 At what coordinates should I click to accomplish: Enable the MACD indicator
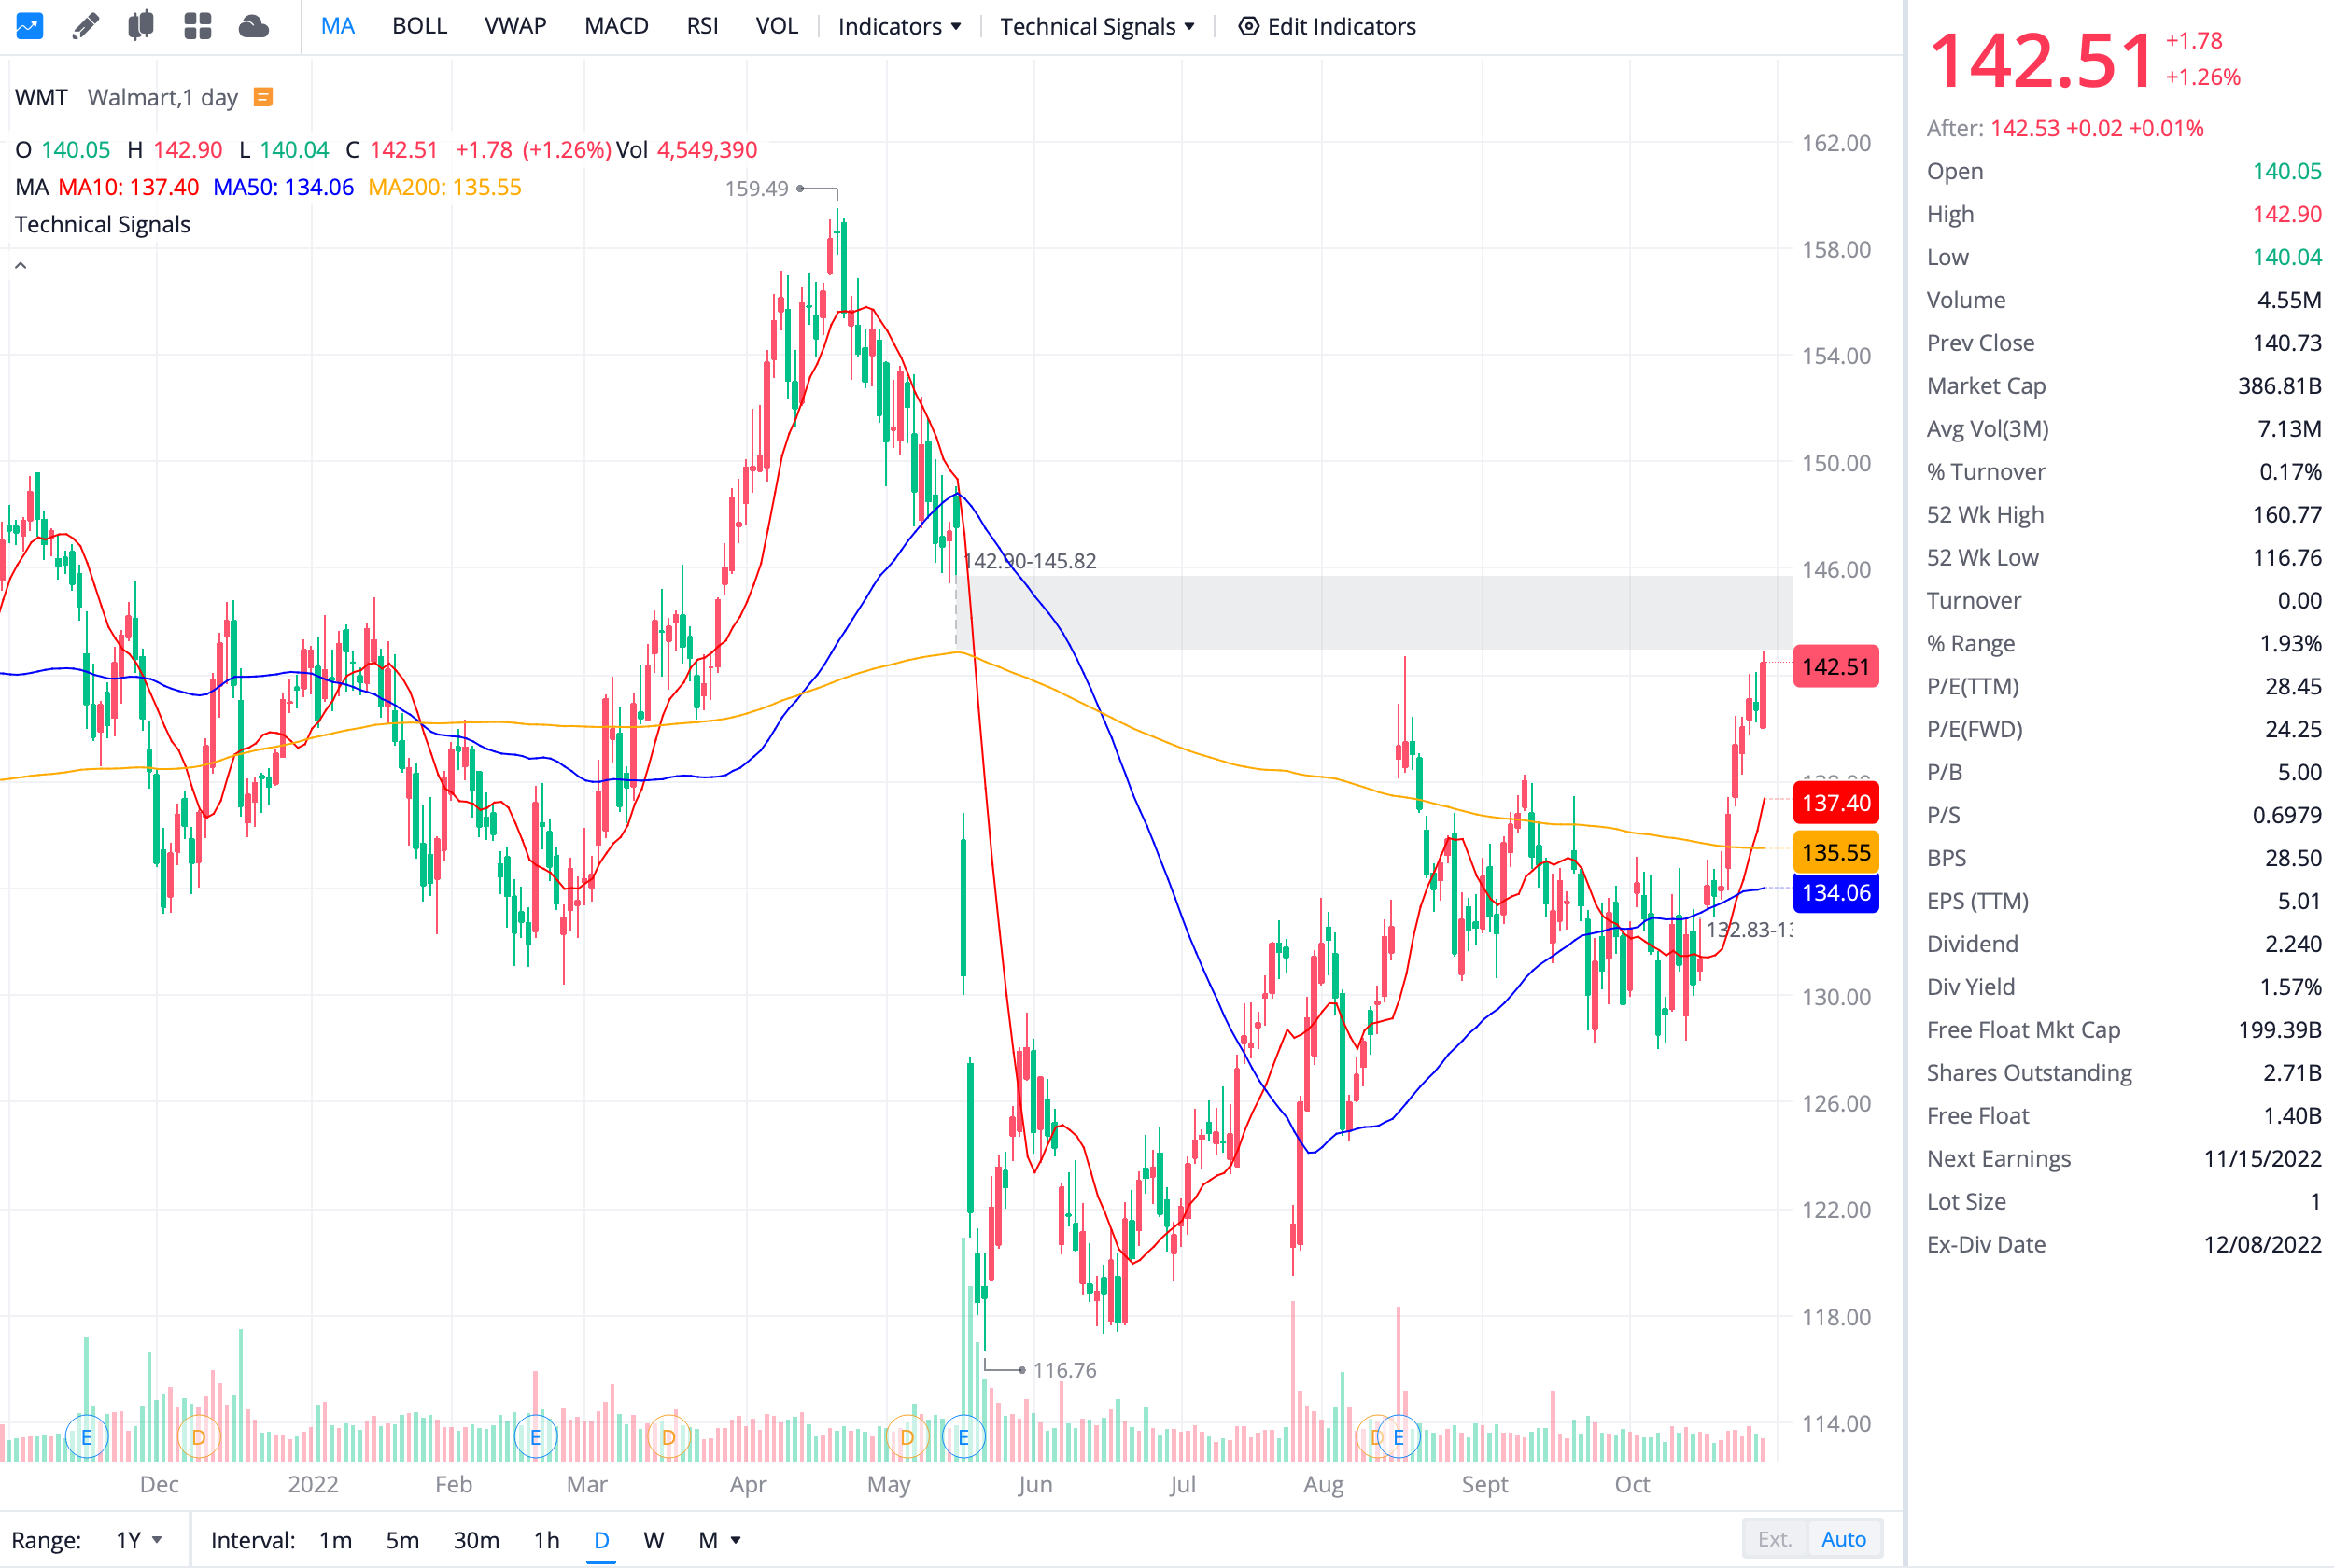coord(616,26)
